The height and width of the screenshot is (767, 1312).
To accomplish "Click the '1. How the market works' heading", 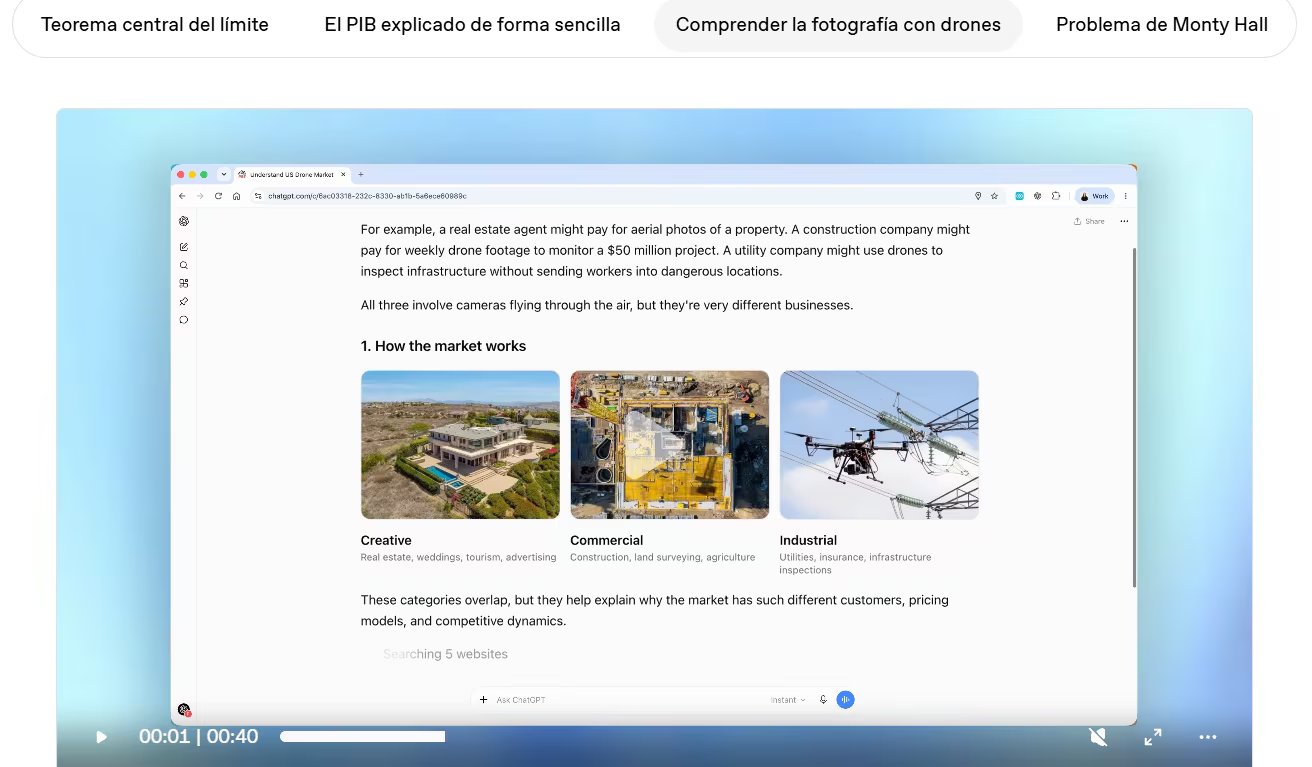I will pyautogui.click(x=443, y=346).
